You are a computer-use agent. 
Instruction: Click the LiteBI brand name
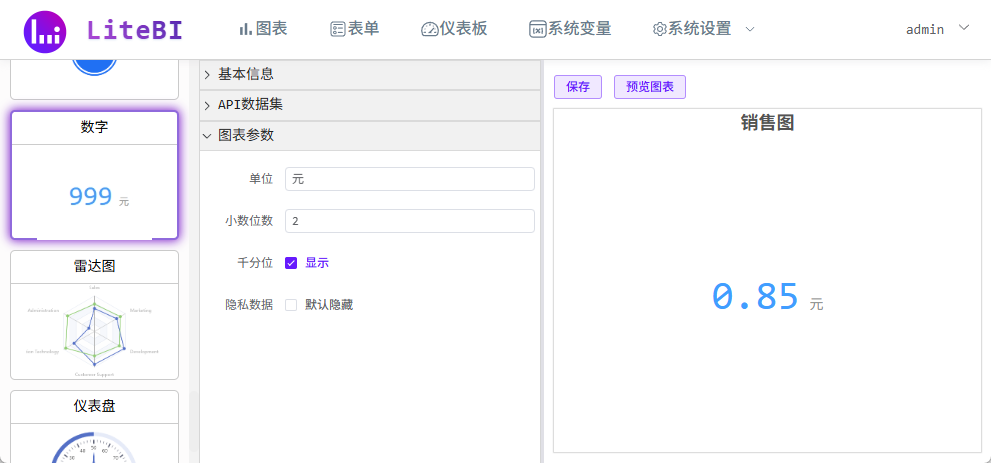coord(135,30)
